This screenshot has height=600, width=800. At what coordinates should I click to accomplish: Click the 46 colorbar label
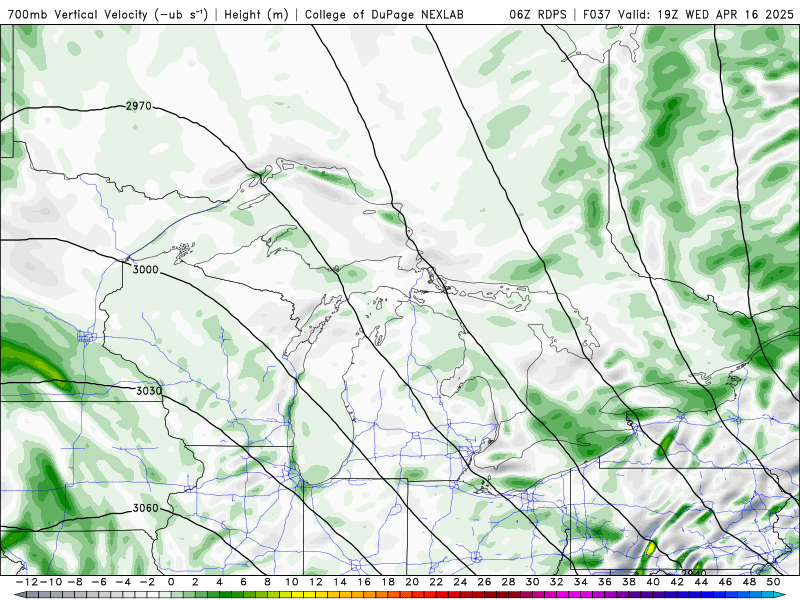tap(726, 582)
